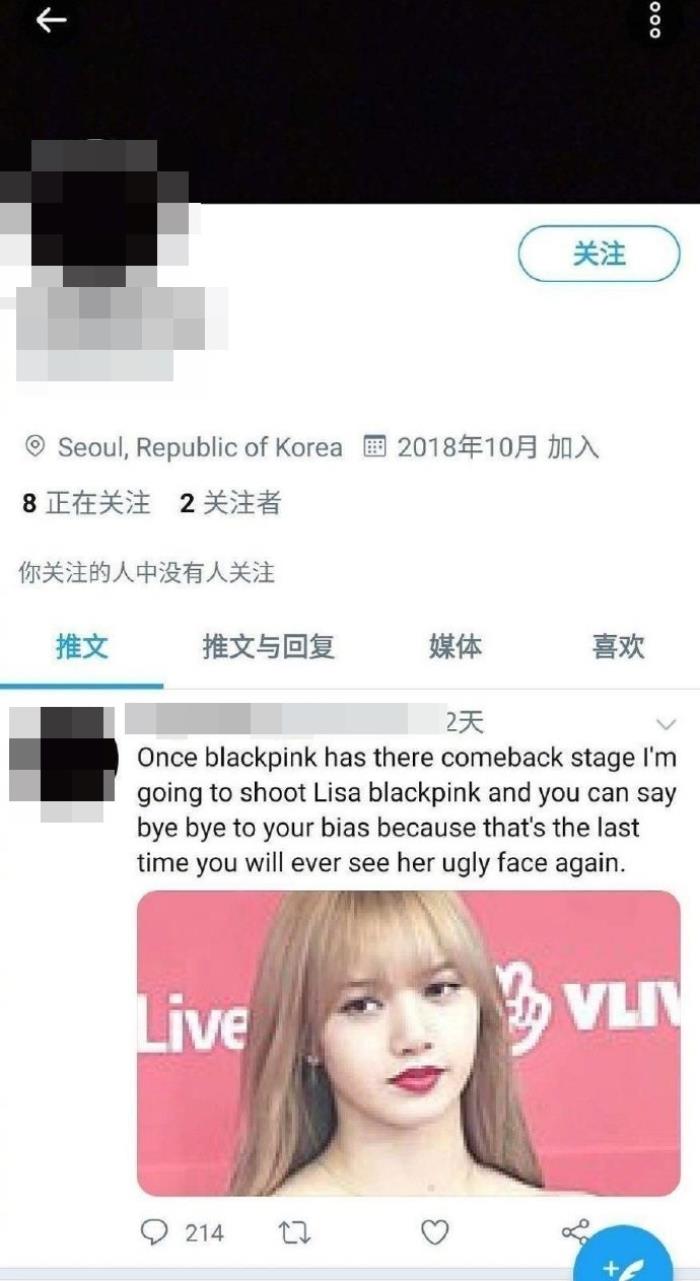Open the 8 正在关注 following list

click(x=86, y=503)
